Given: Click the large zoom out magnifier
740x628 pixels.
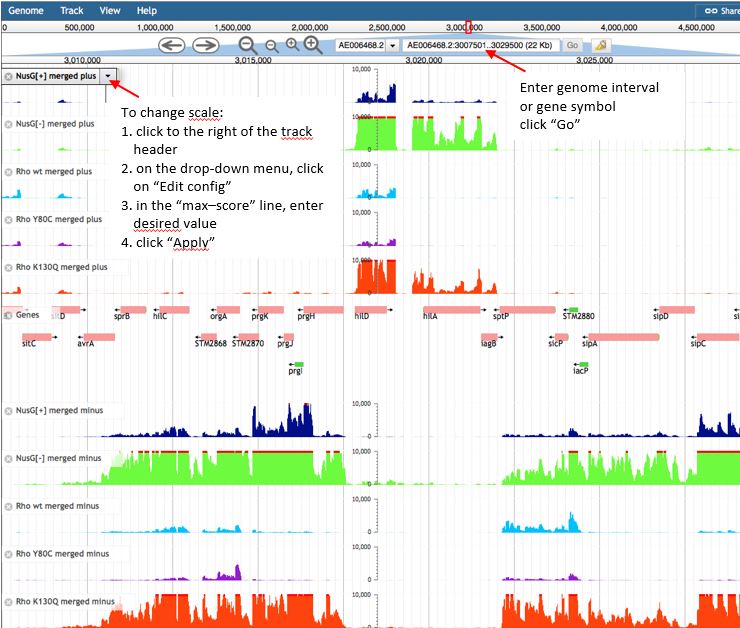Looking at the screenshot, I should tap(248, 45).
